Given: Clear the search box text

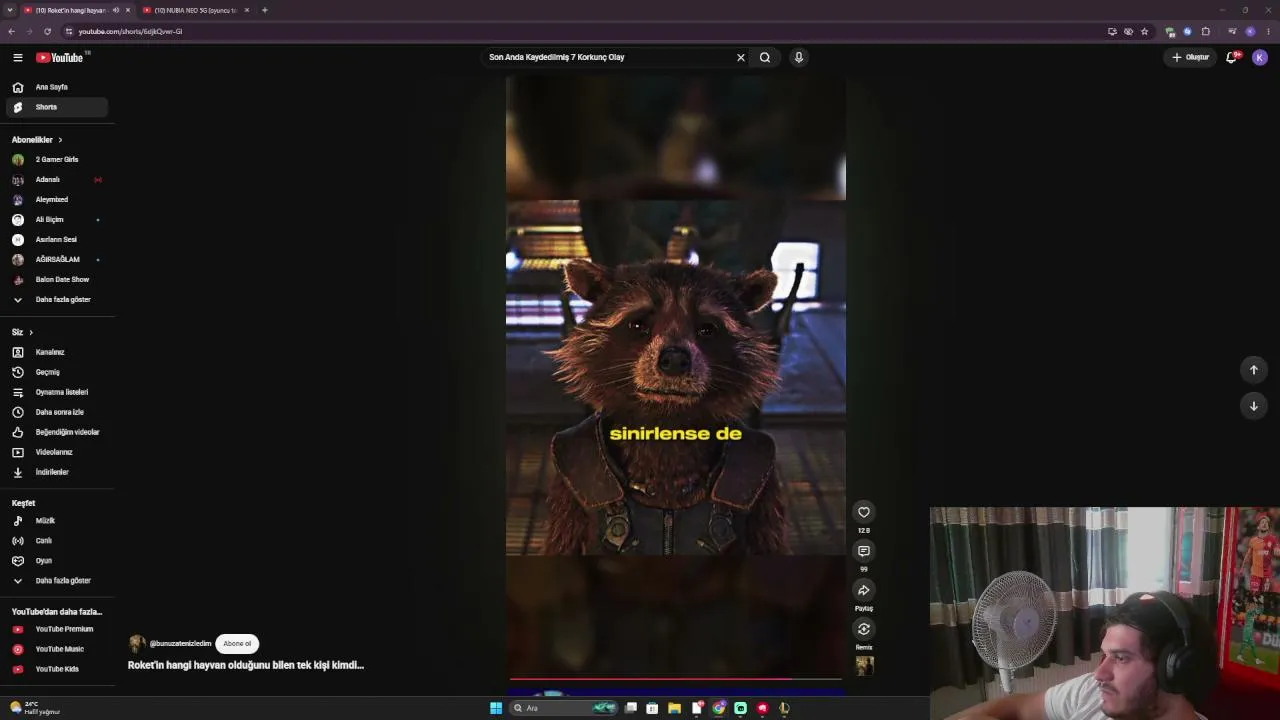Looking at the screenshot, I should (x=741, y=57).
